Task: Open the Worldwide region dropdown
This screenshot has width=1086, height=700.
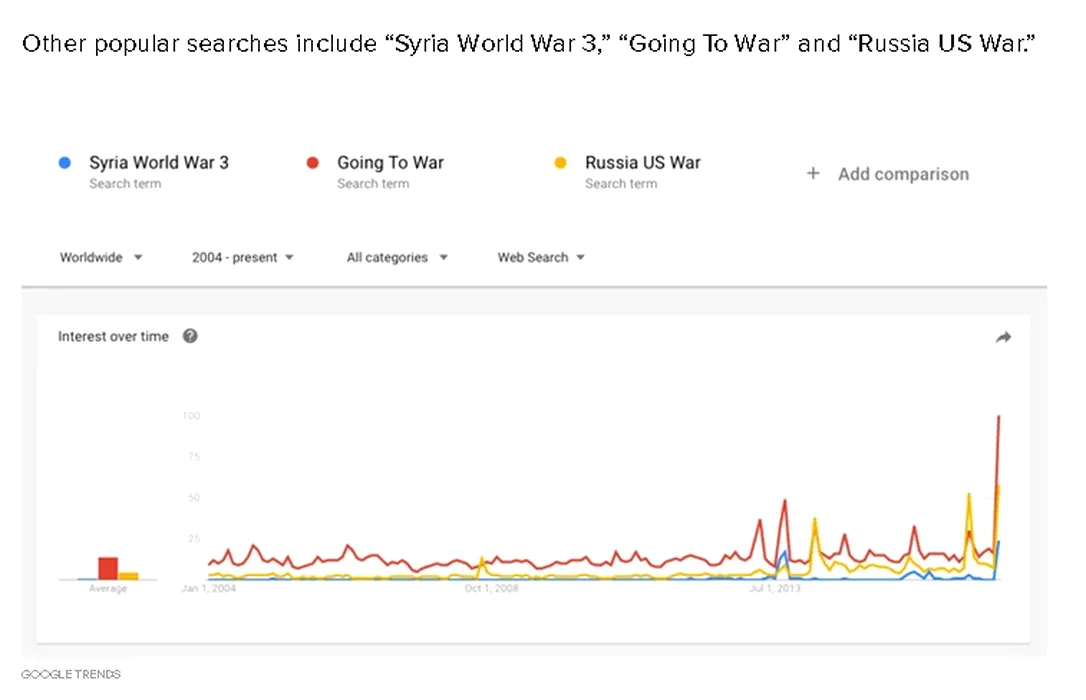Action: click(x=101, y=257)
